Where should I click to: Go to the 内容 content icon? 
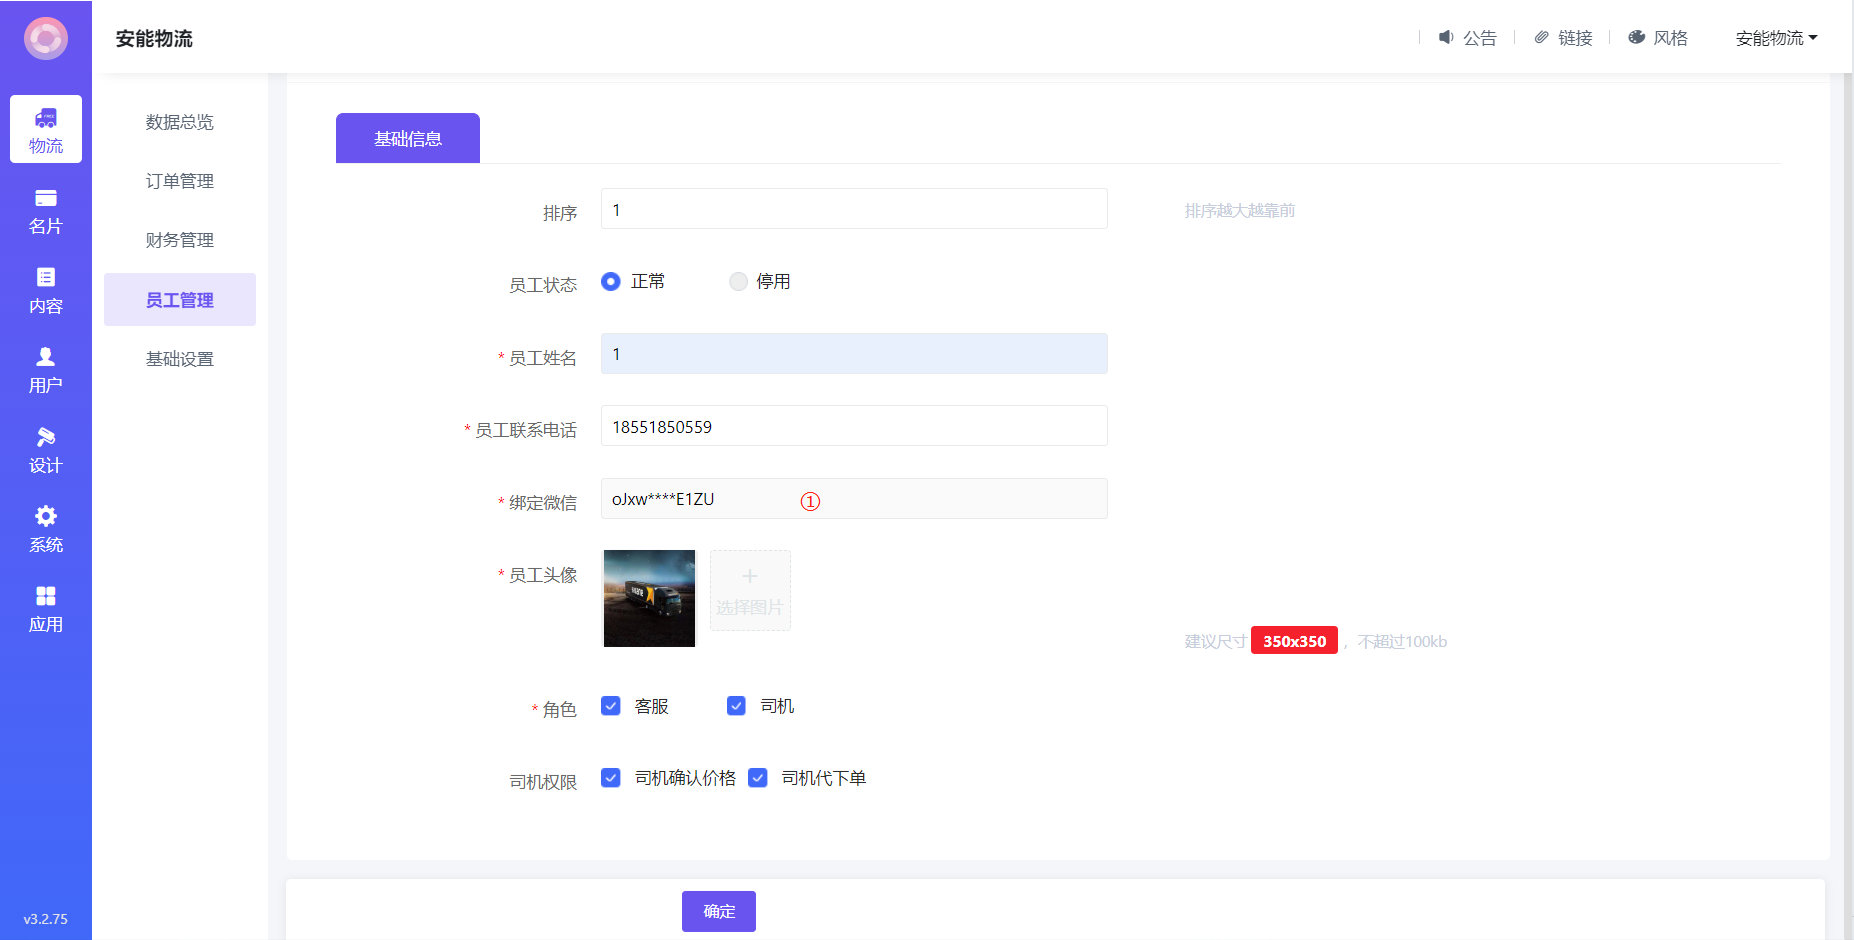click(x=46, y=278)
